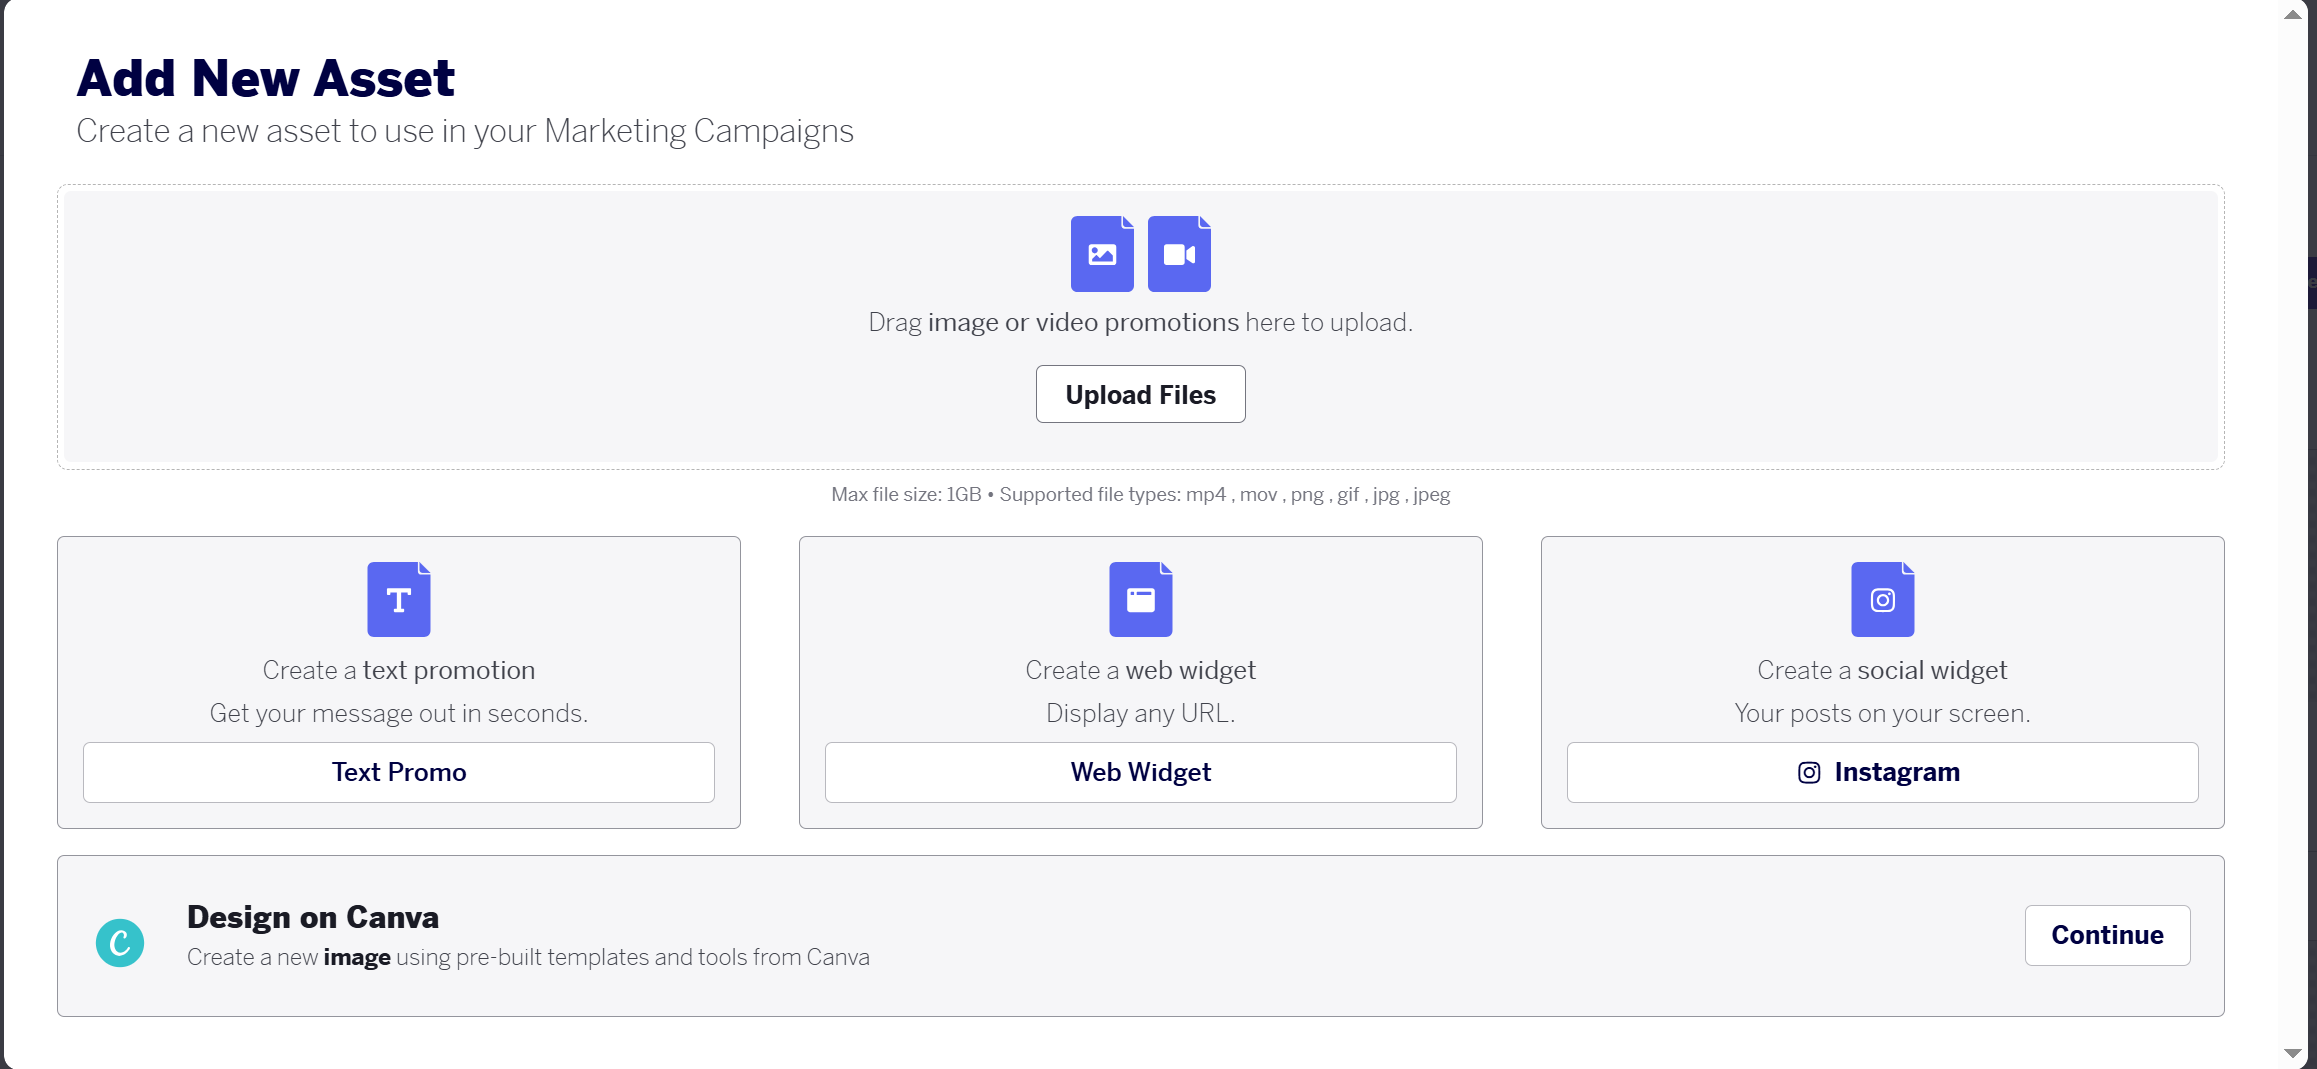
Task: Continue to Design on Canva
Action: [x=2108, y=935]
